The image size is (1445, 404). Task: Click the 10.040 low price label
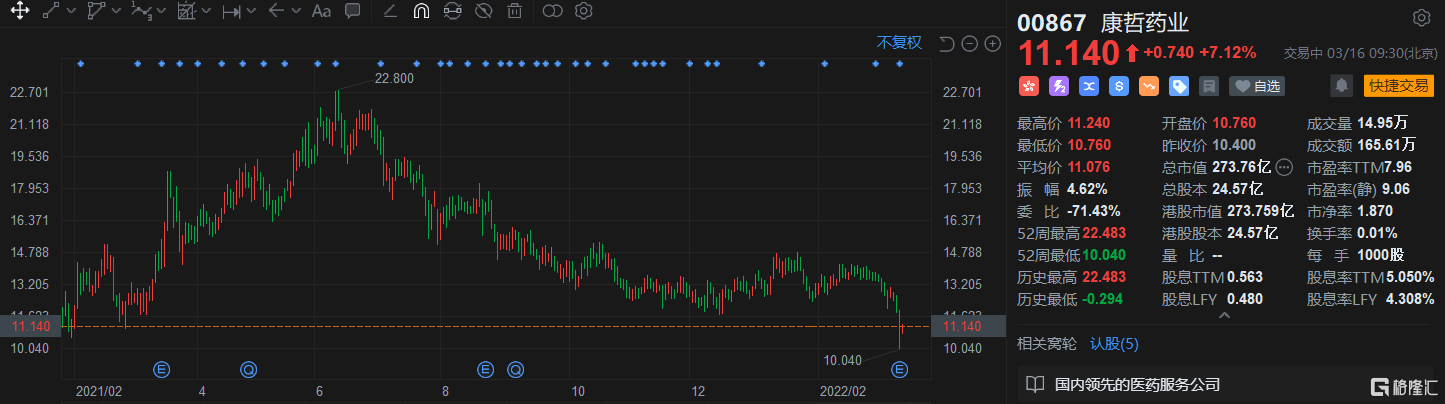tap(842, 360)
